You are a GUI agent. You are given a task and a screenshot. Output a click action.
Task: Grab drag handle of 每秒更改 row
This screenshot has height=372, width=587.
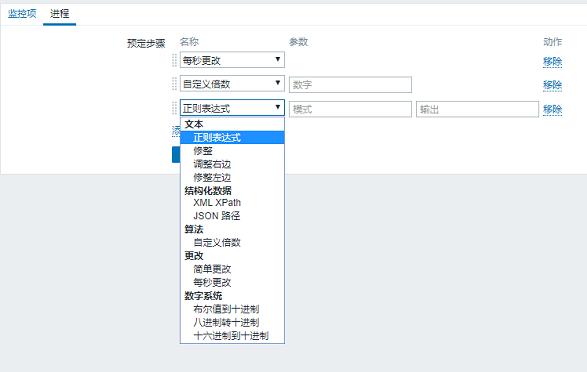[174, 60]
